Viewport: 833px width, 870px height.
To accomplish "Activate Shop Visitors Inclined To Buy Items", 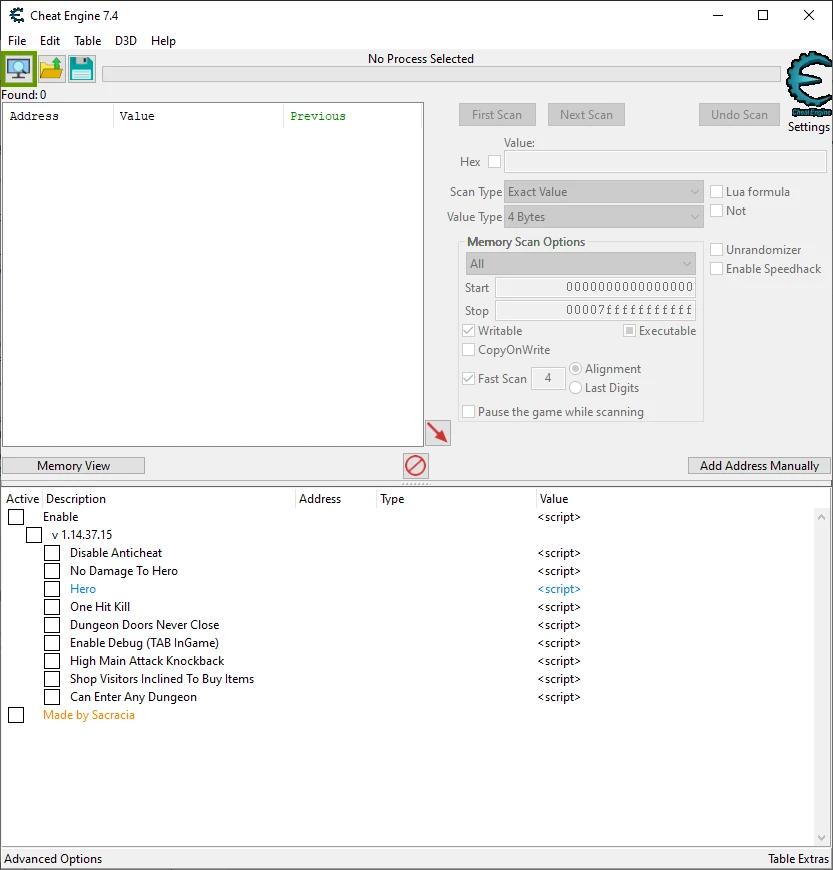I will pos(52,679).
